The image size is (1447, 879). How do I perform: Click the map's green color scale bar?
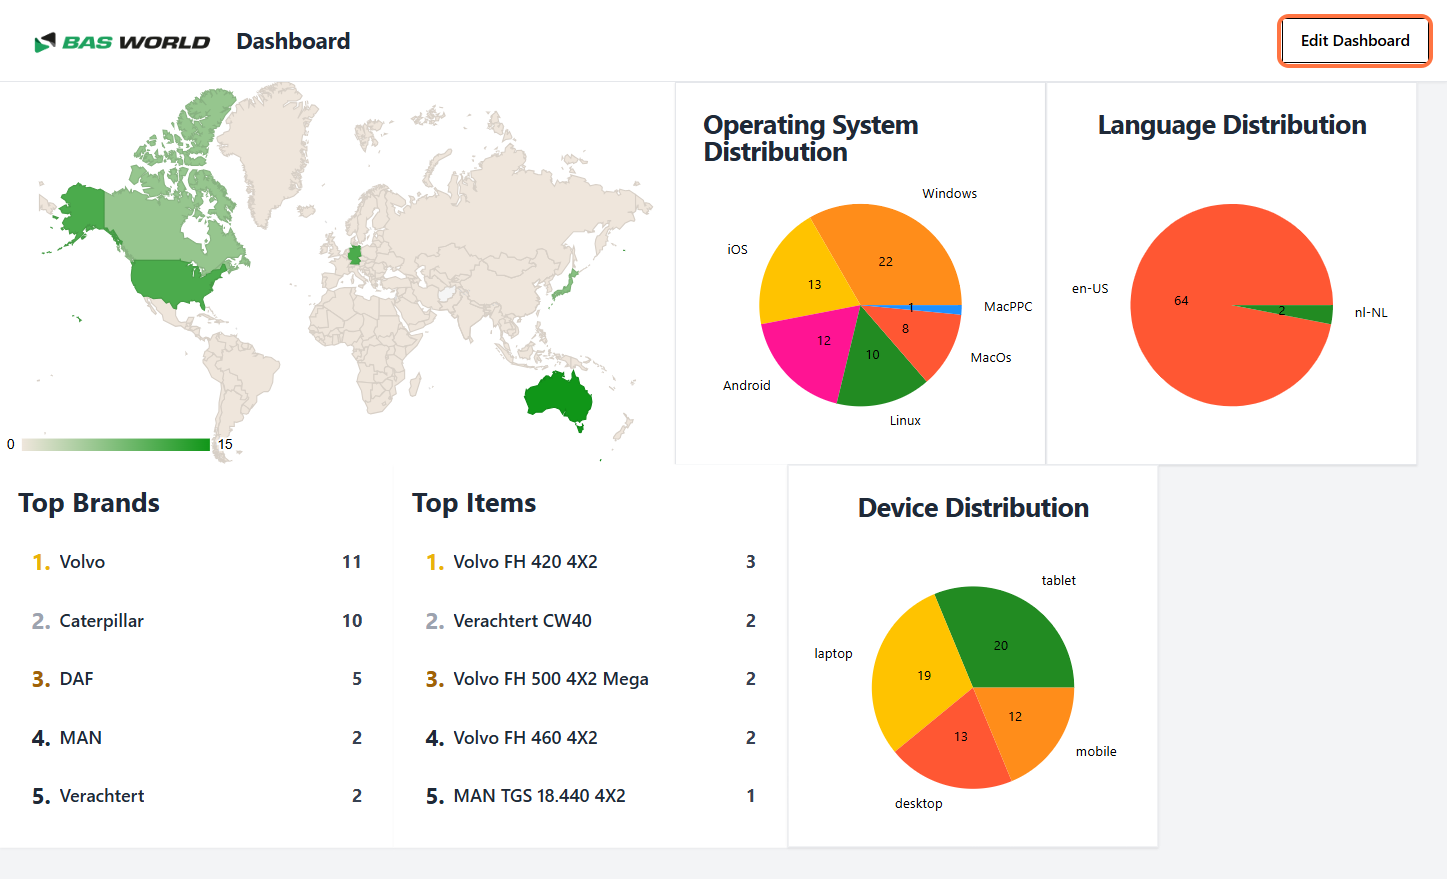pos(115,444)
